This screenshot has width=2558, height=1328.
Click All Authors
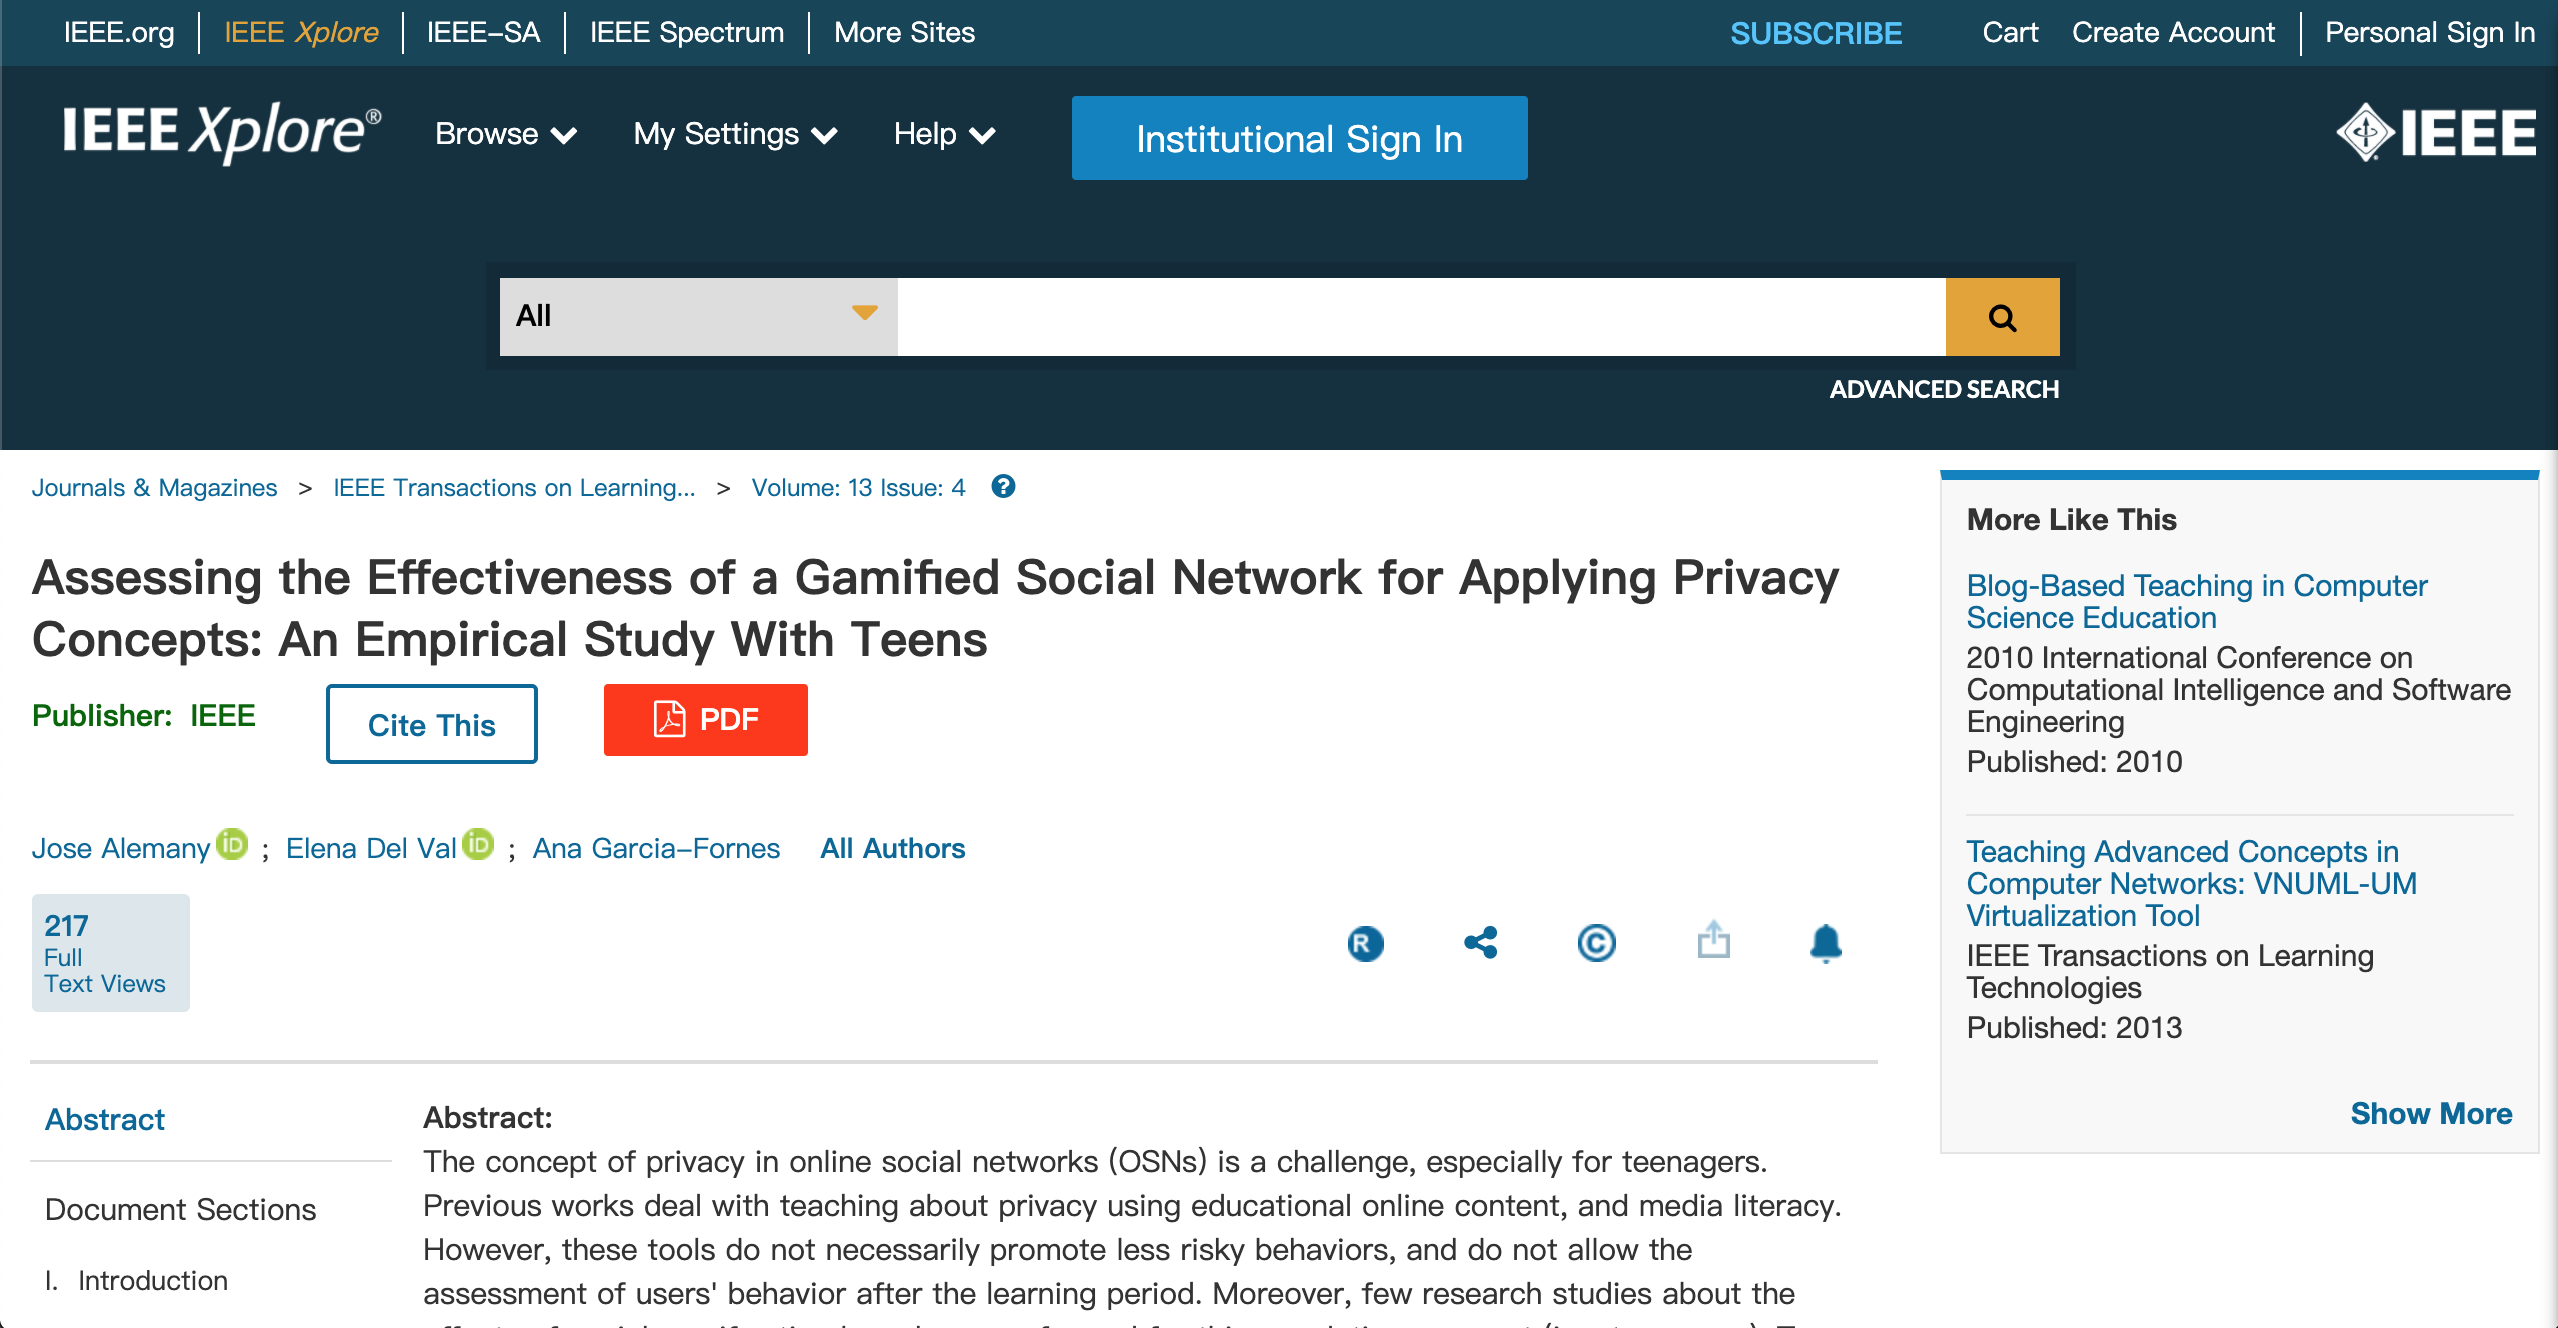pos(893,848)
